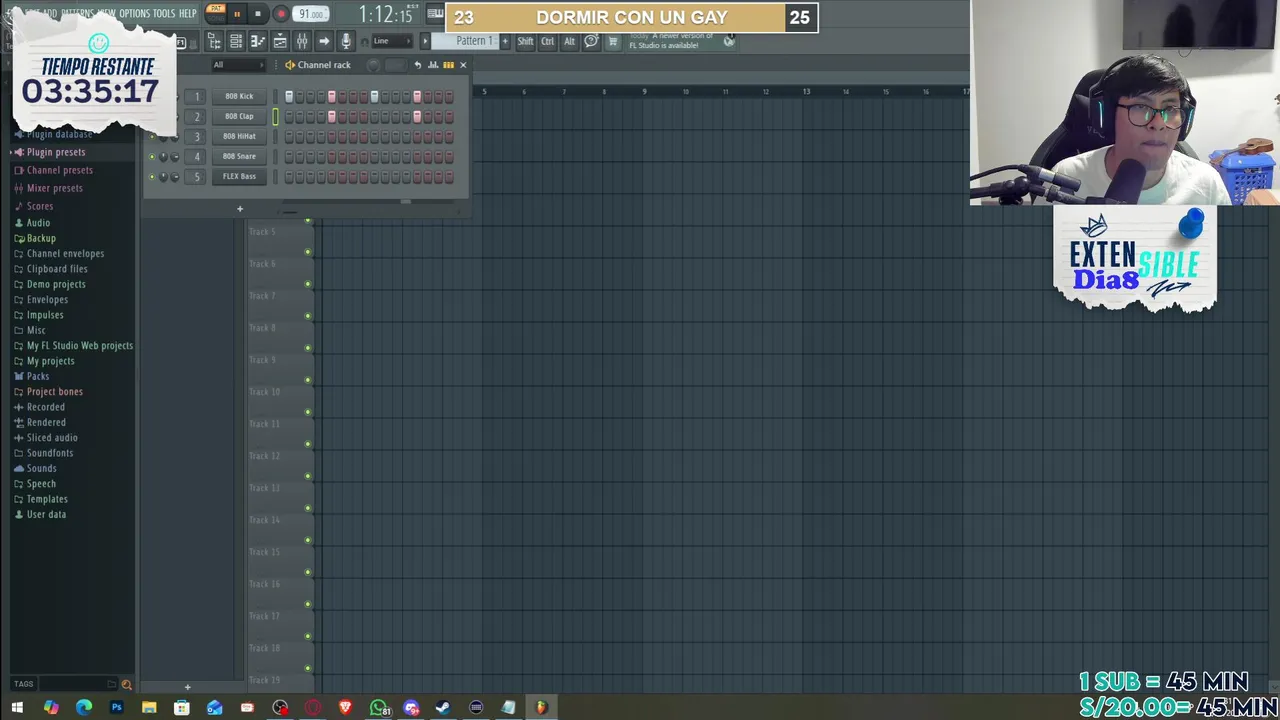
Task: Toggle first step of 808 Snare
Action: 289,157
